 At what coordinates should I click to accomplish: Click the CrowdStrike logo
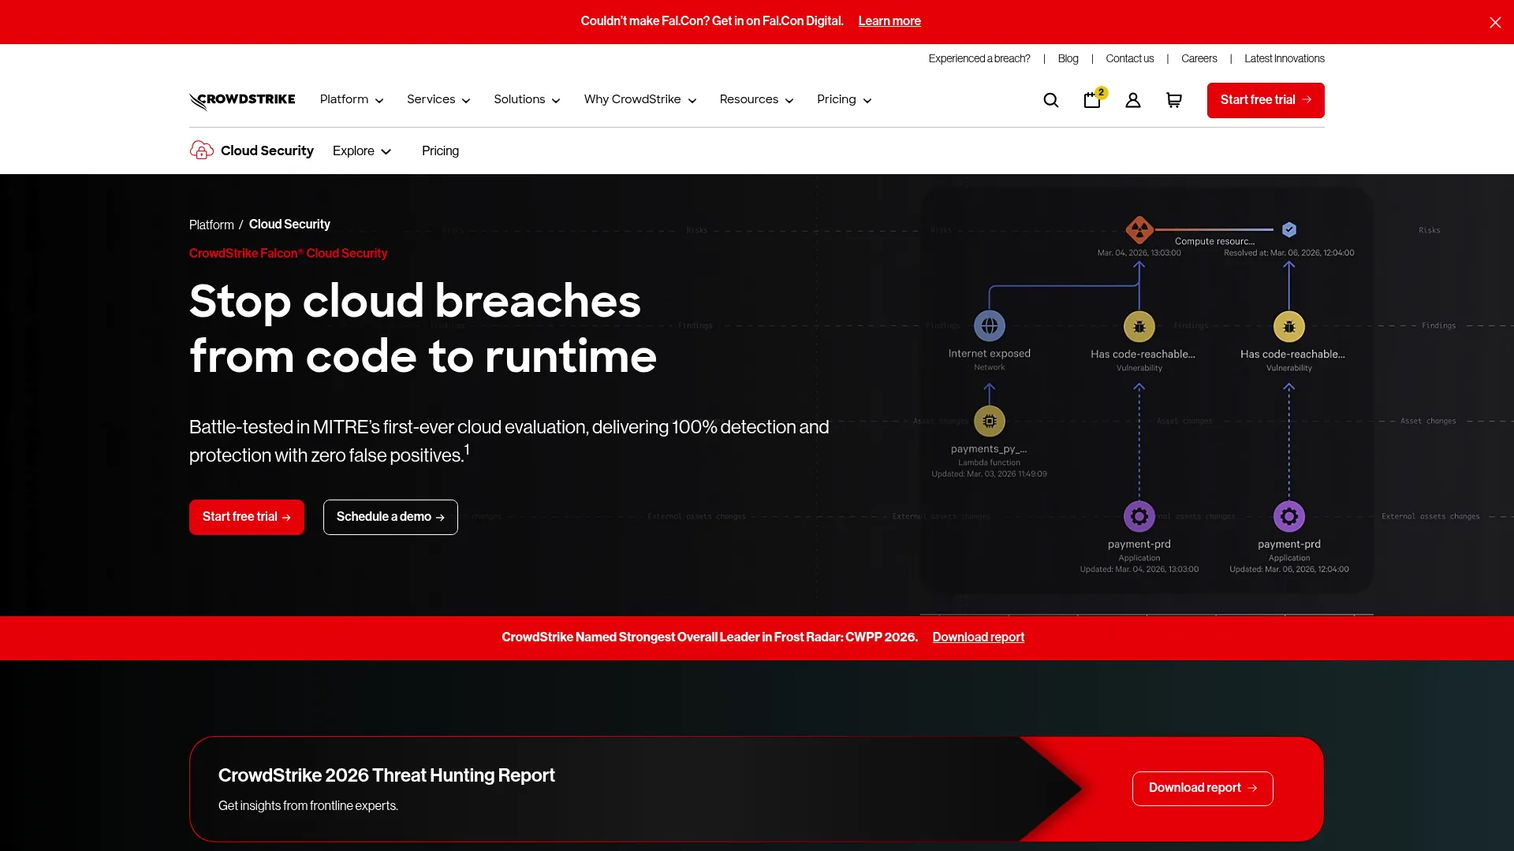[x=242, y=100]
